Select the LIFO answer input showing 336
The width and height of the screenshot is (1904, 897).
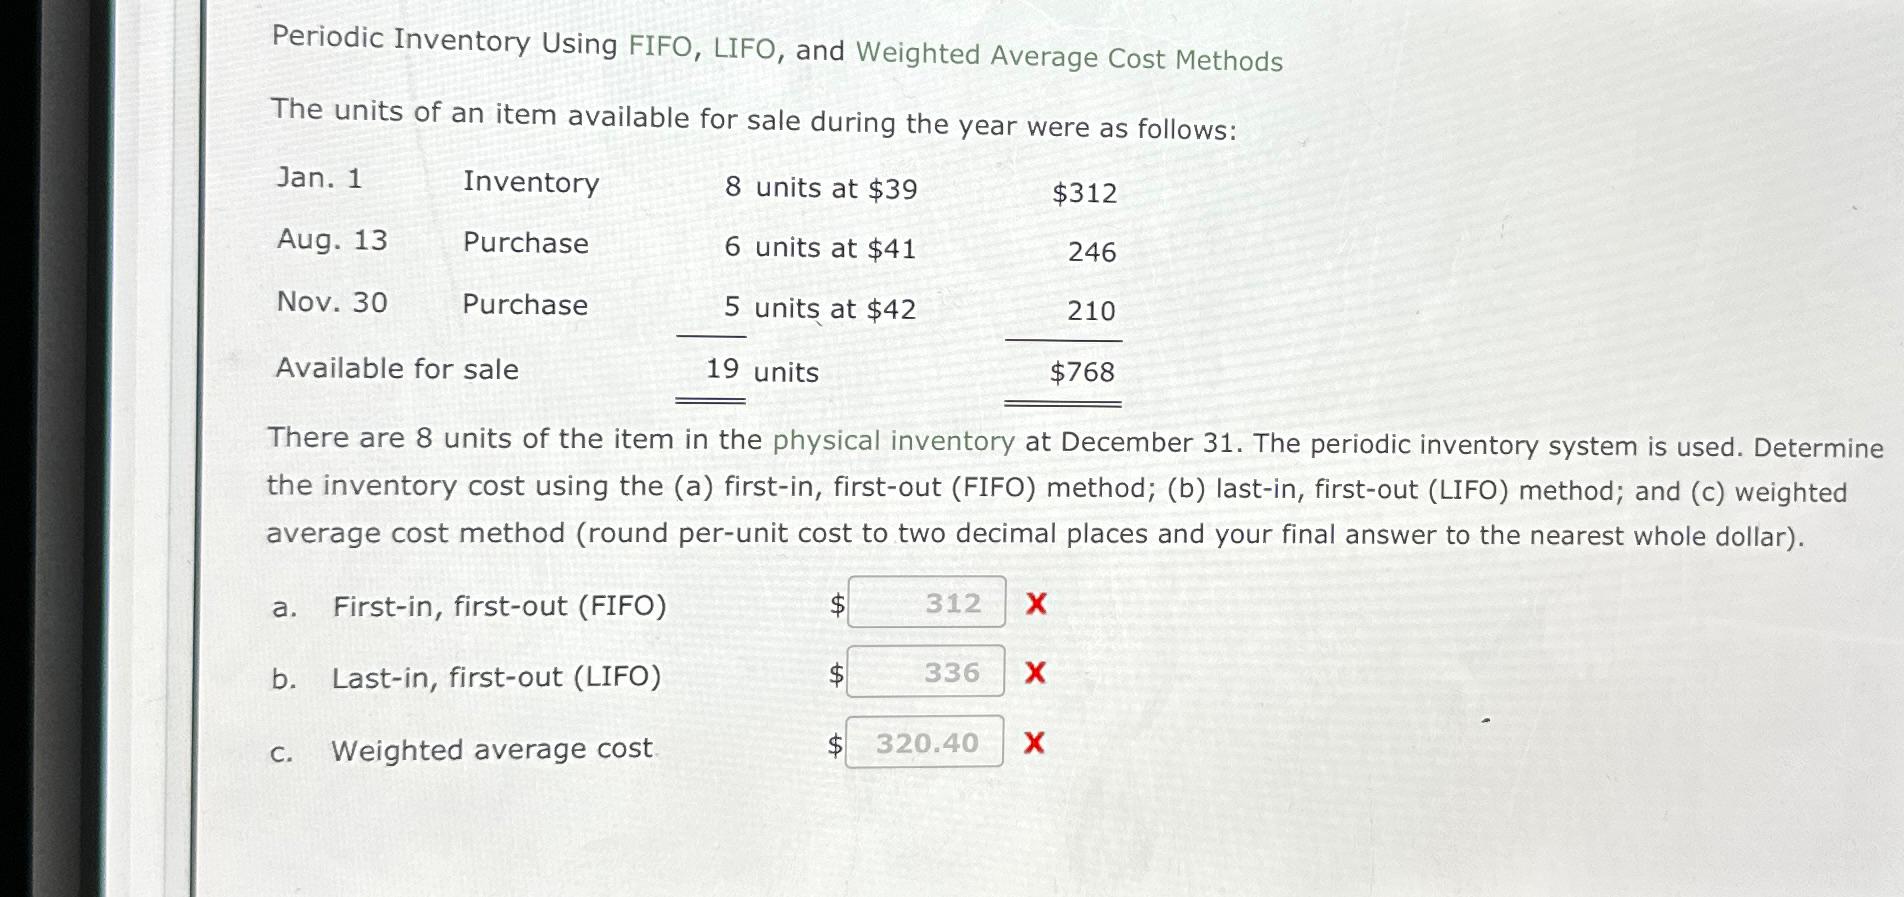[x=928, y=672]
